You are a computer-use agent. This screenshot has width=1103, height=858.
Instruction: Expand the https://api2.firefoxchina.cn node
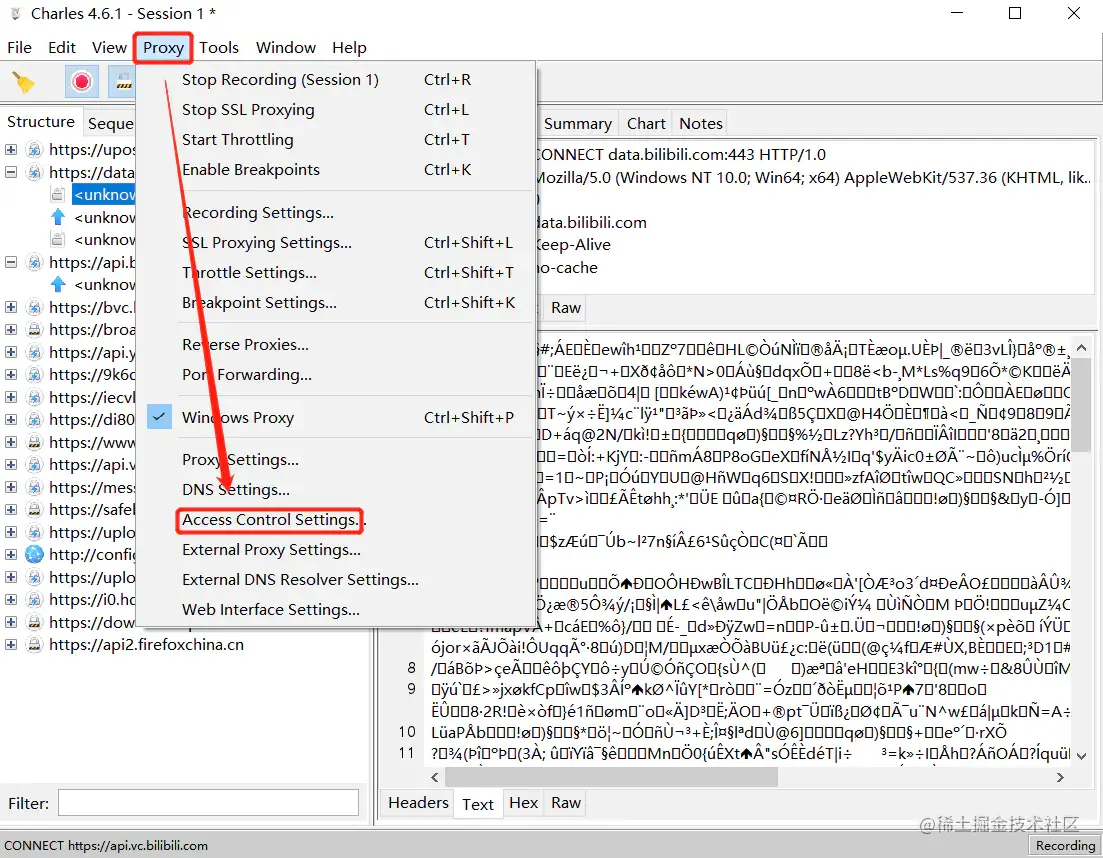[11, 644]
